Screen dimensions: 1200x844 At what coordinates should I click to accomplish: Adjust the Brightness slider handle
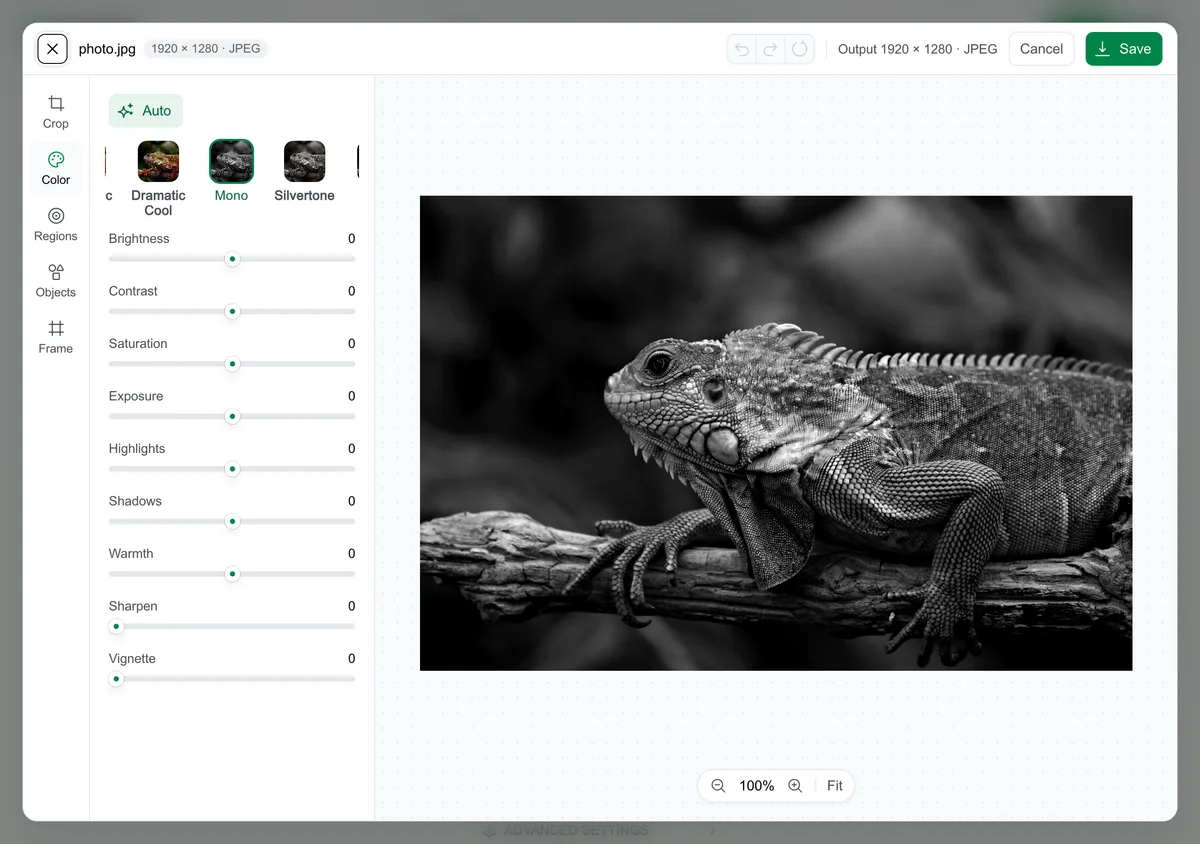click(x=232, y=259)
